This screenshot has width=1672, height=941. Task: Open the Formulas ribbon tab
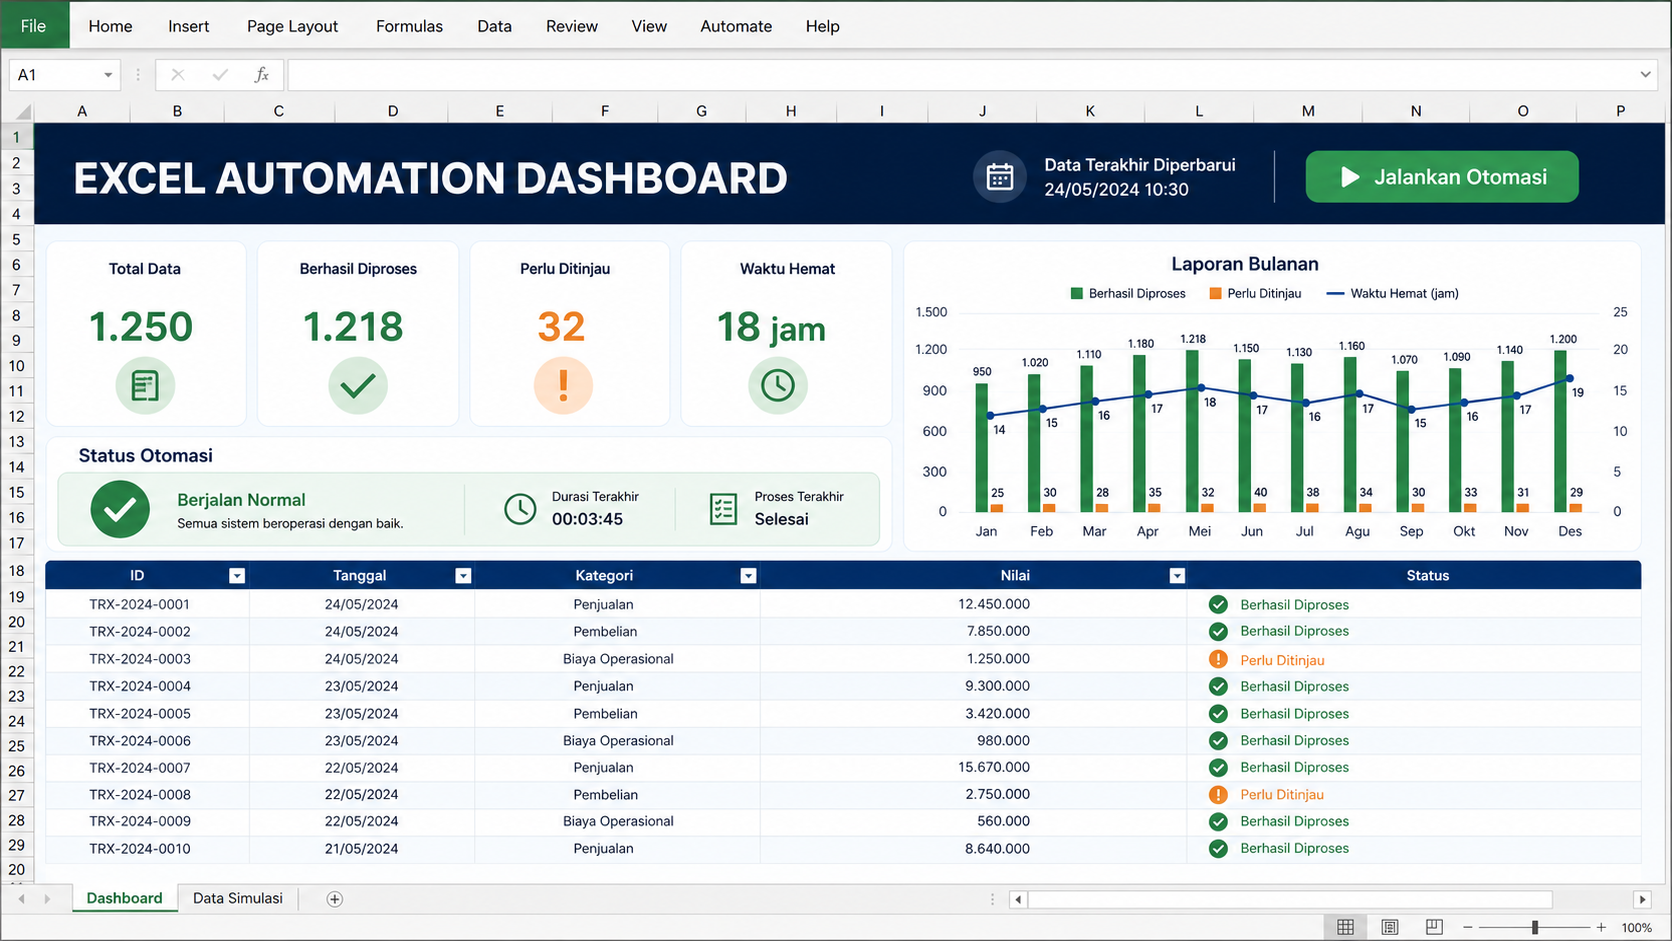409,26
